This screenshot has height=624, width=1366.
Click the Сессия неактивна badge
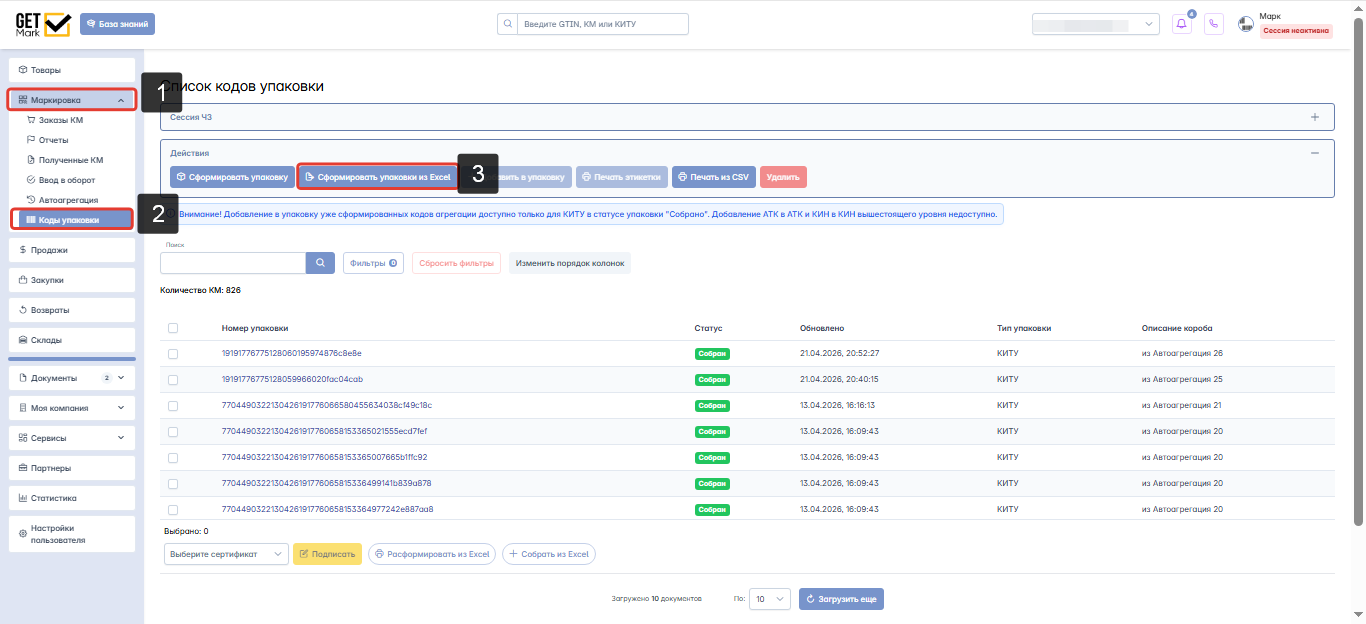coord(1296,31)
